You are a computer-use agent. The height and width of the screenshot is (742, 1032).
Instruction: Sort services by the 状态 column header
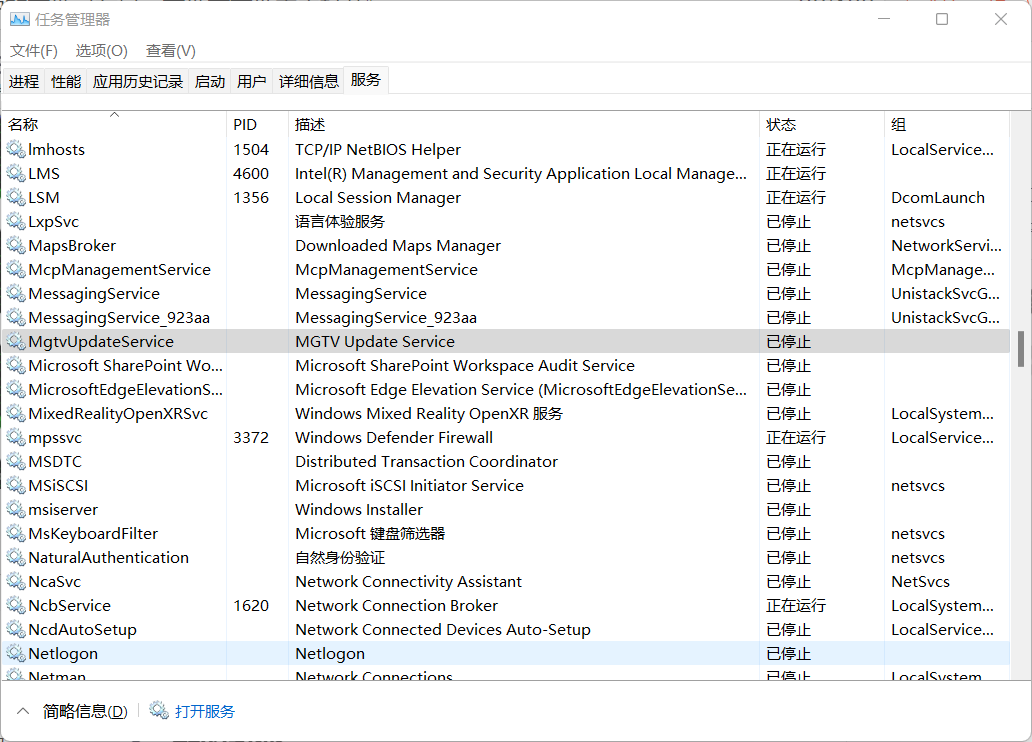point(781,125)
